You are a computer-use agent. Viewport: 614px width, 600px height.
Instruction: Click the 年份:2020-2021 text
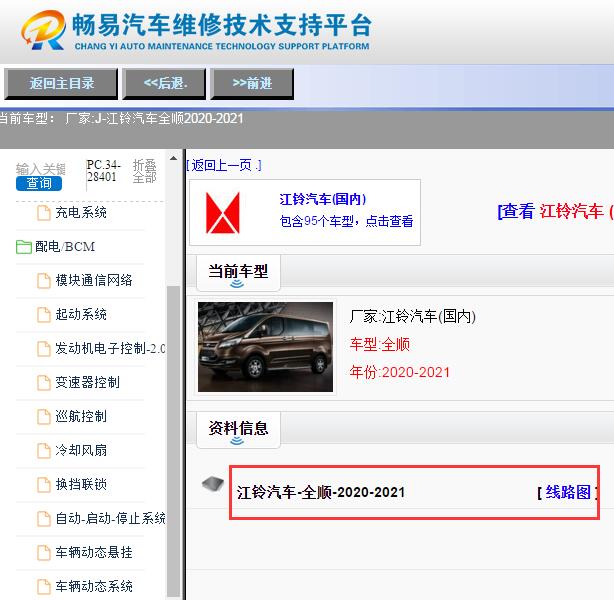pos(399,372)
